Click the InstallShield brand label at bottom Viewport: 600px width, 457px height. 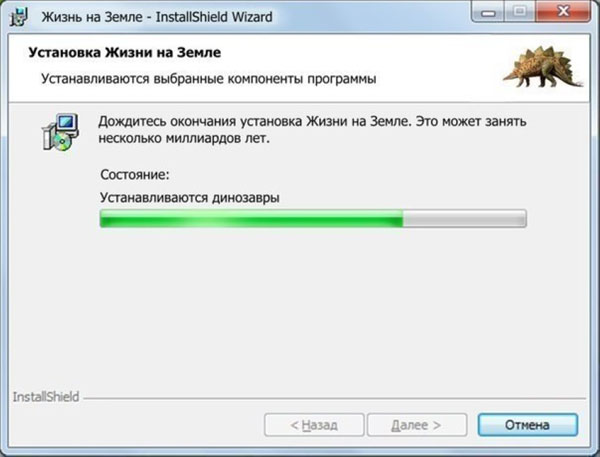coord(46,397)
